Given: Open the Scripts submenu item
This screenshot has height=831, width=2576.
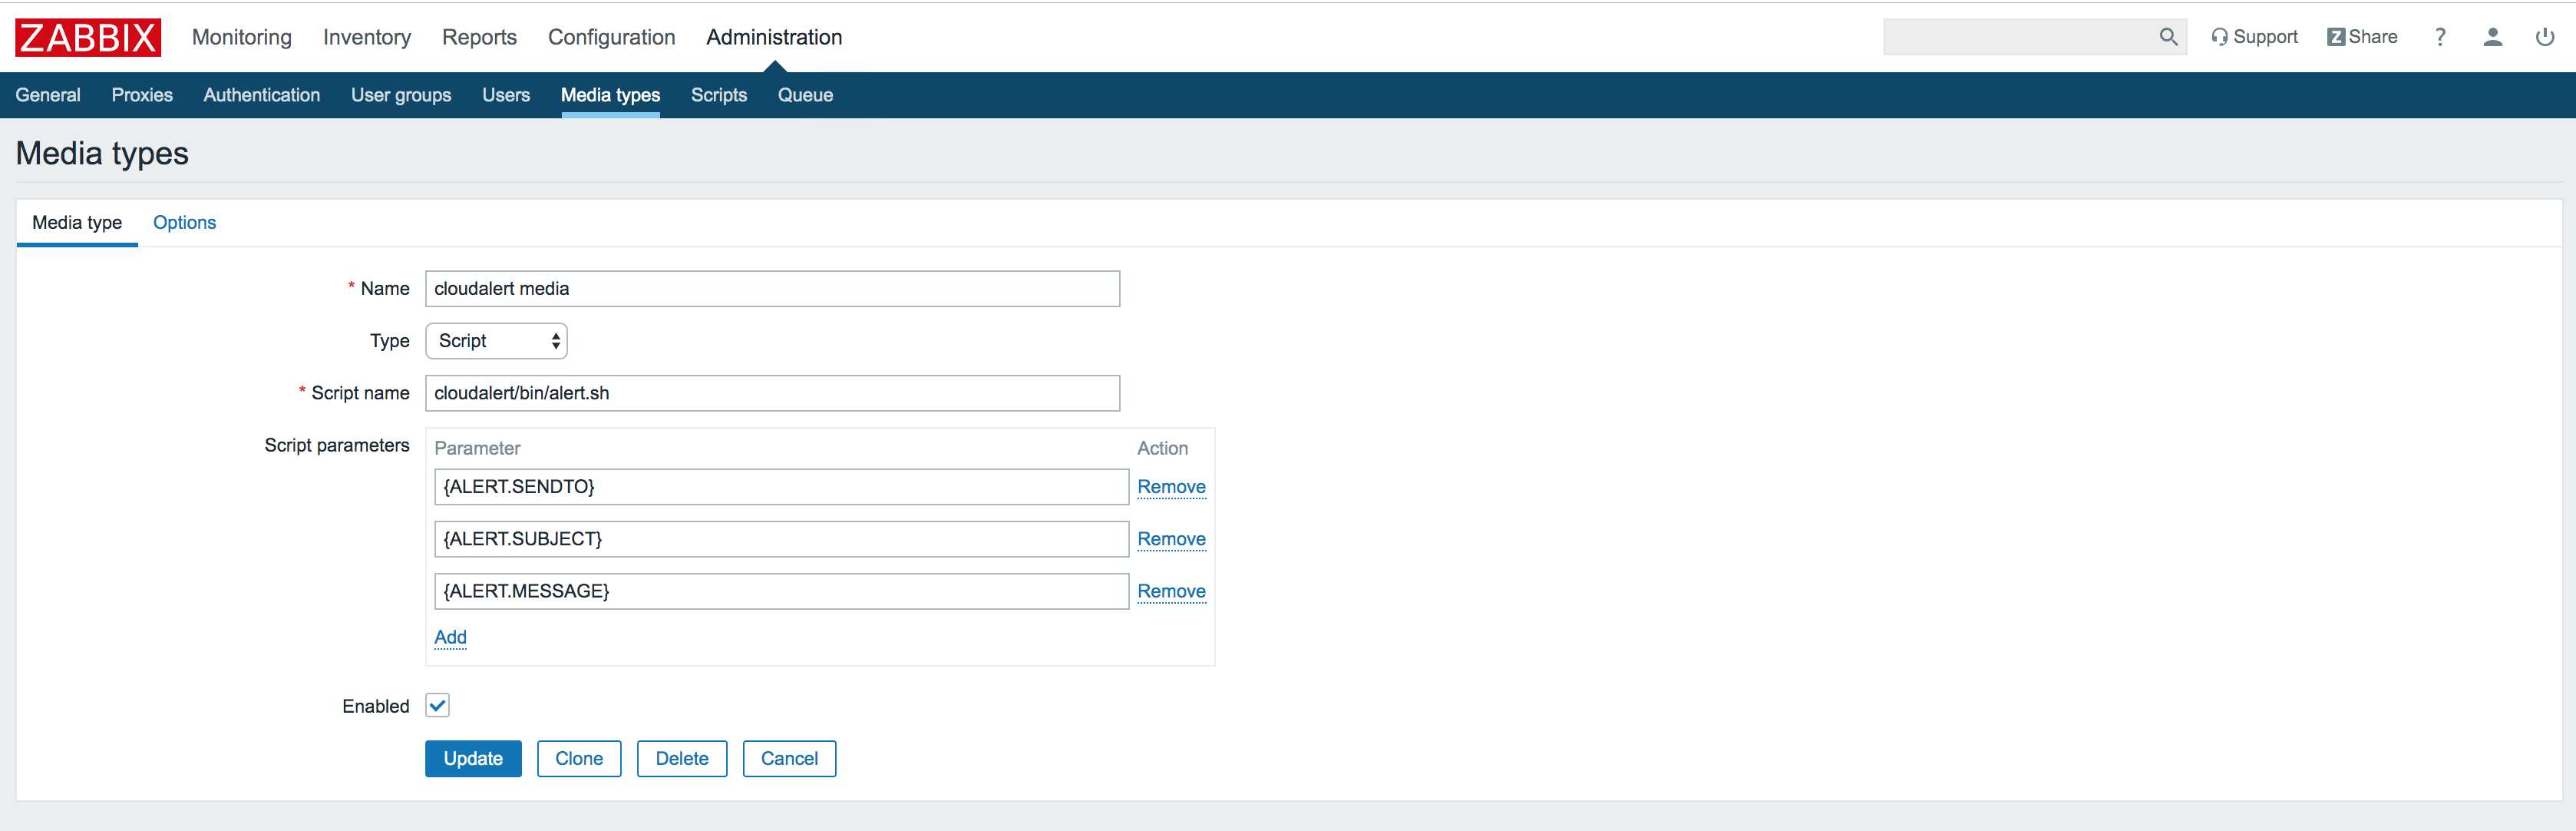Looking at the screenshot, I should 718,95.
